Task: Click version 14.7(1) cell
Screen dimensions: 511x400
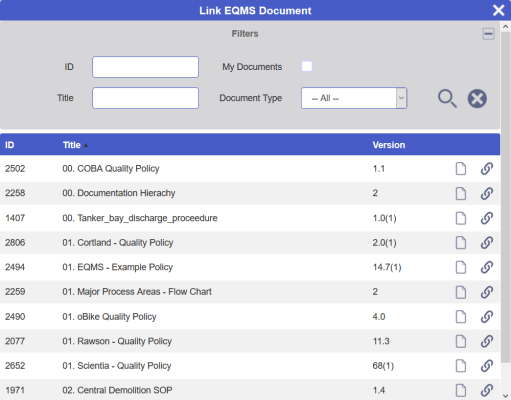Action: (387, 267)
